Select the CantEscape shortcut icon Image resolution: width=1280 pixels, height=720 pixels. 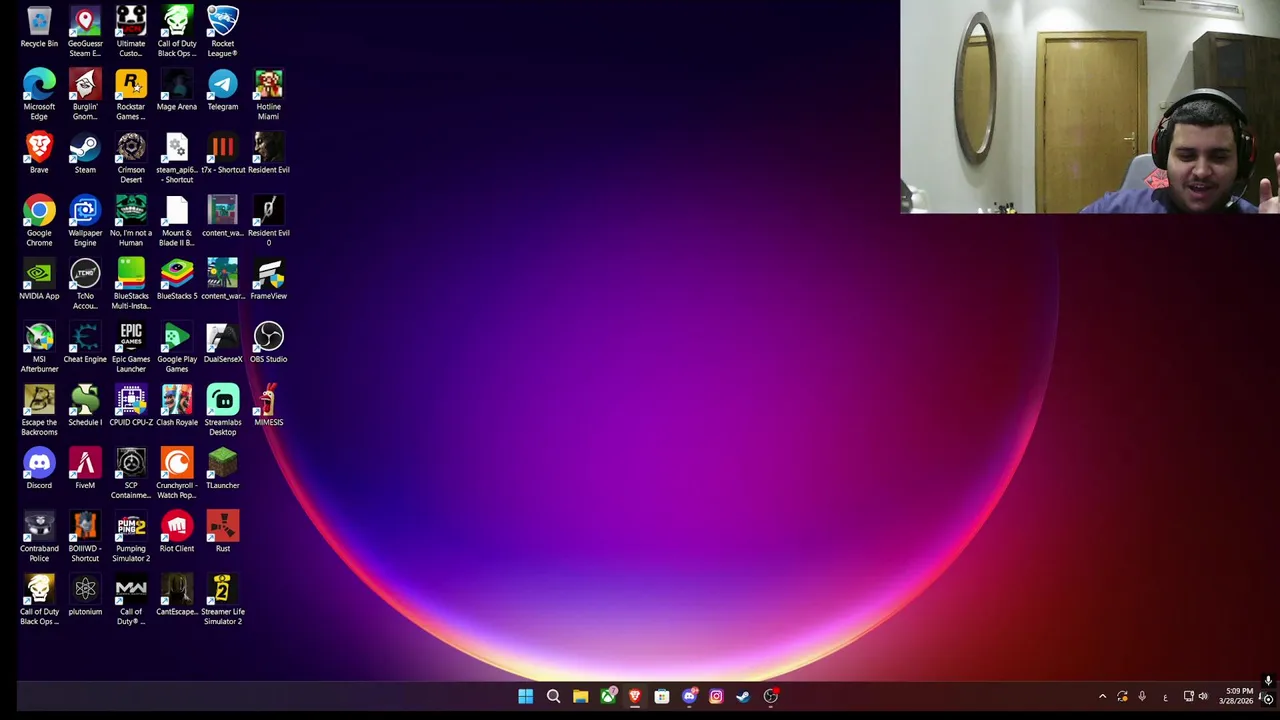(177, 594)
